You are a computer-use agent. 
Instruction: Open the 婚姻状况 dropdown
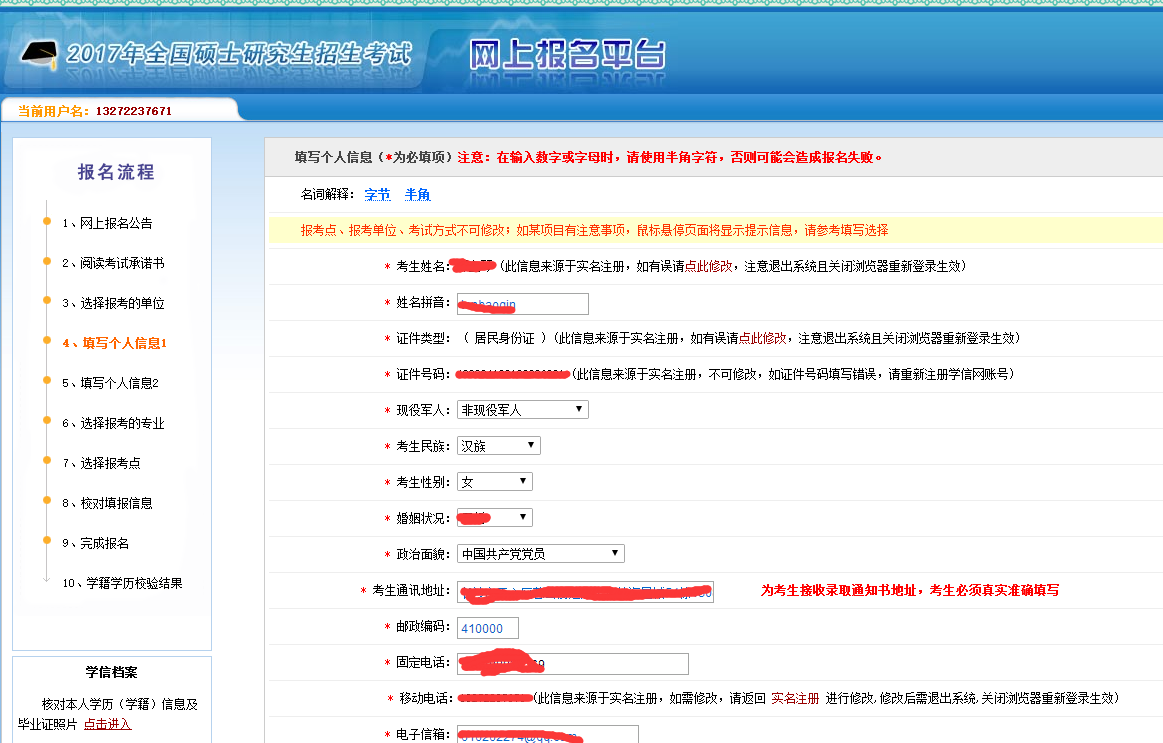point(494,518)
